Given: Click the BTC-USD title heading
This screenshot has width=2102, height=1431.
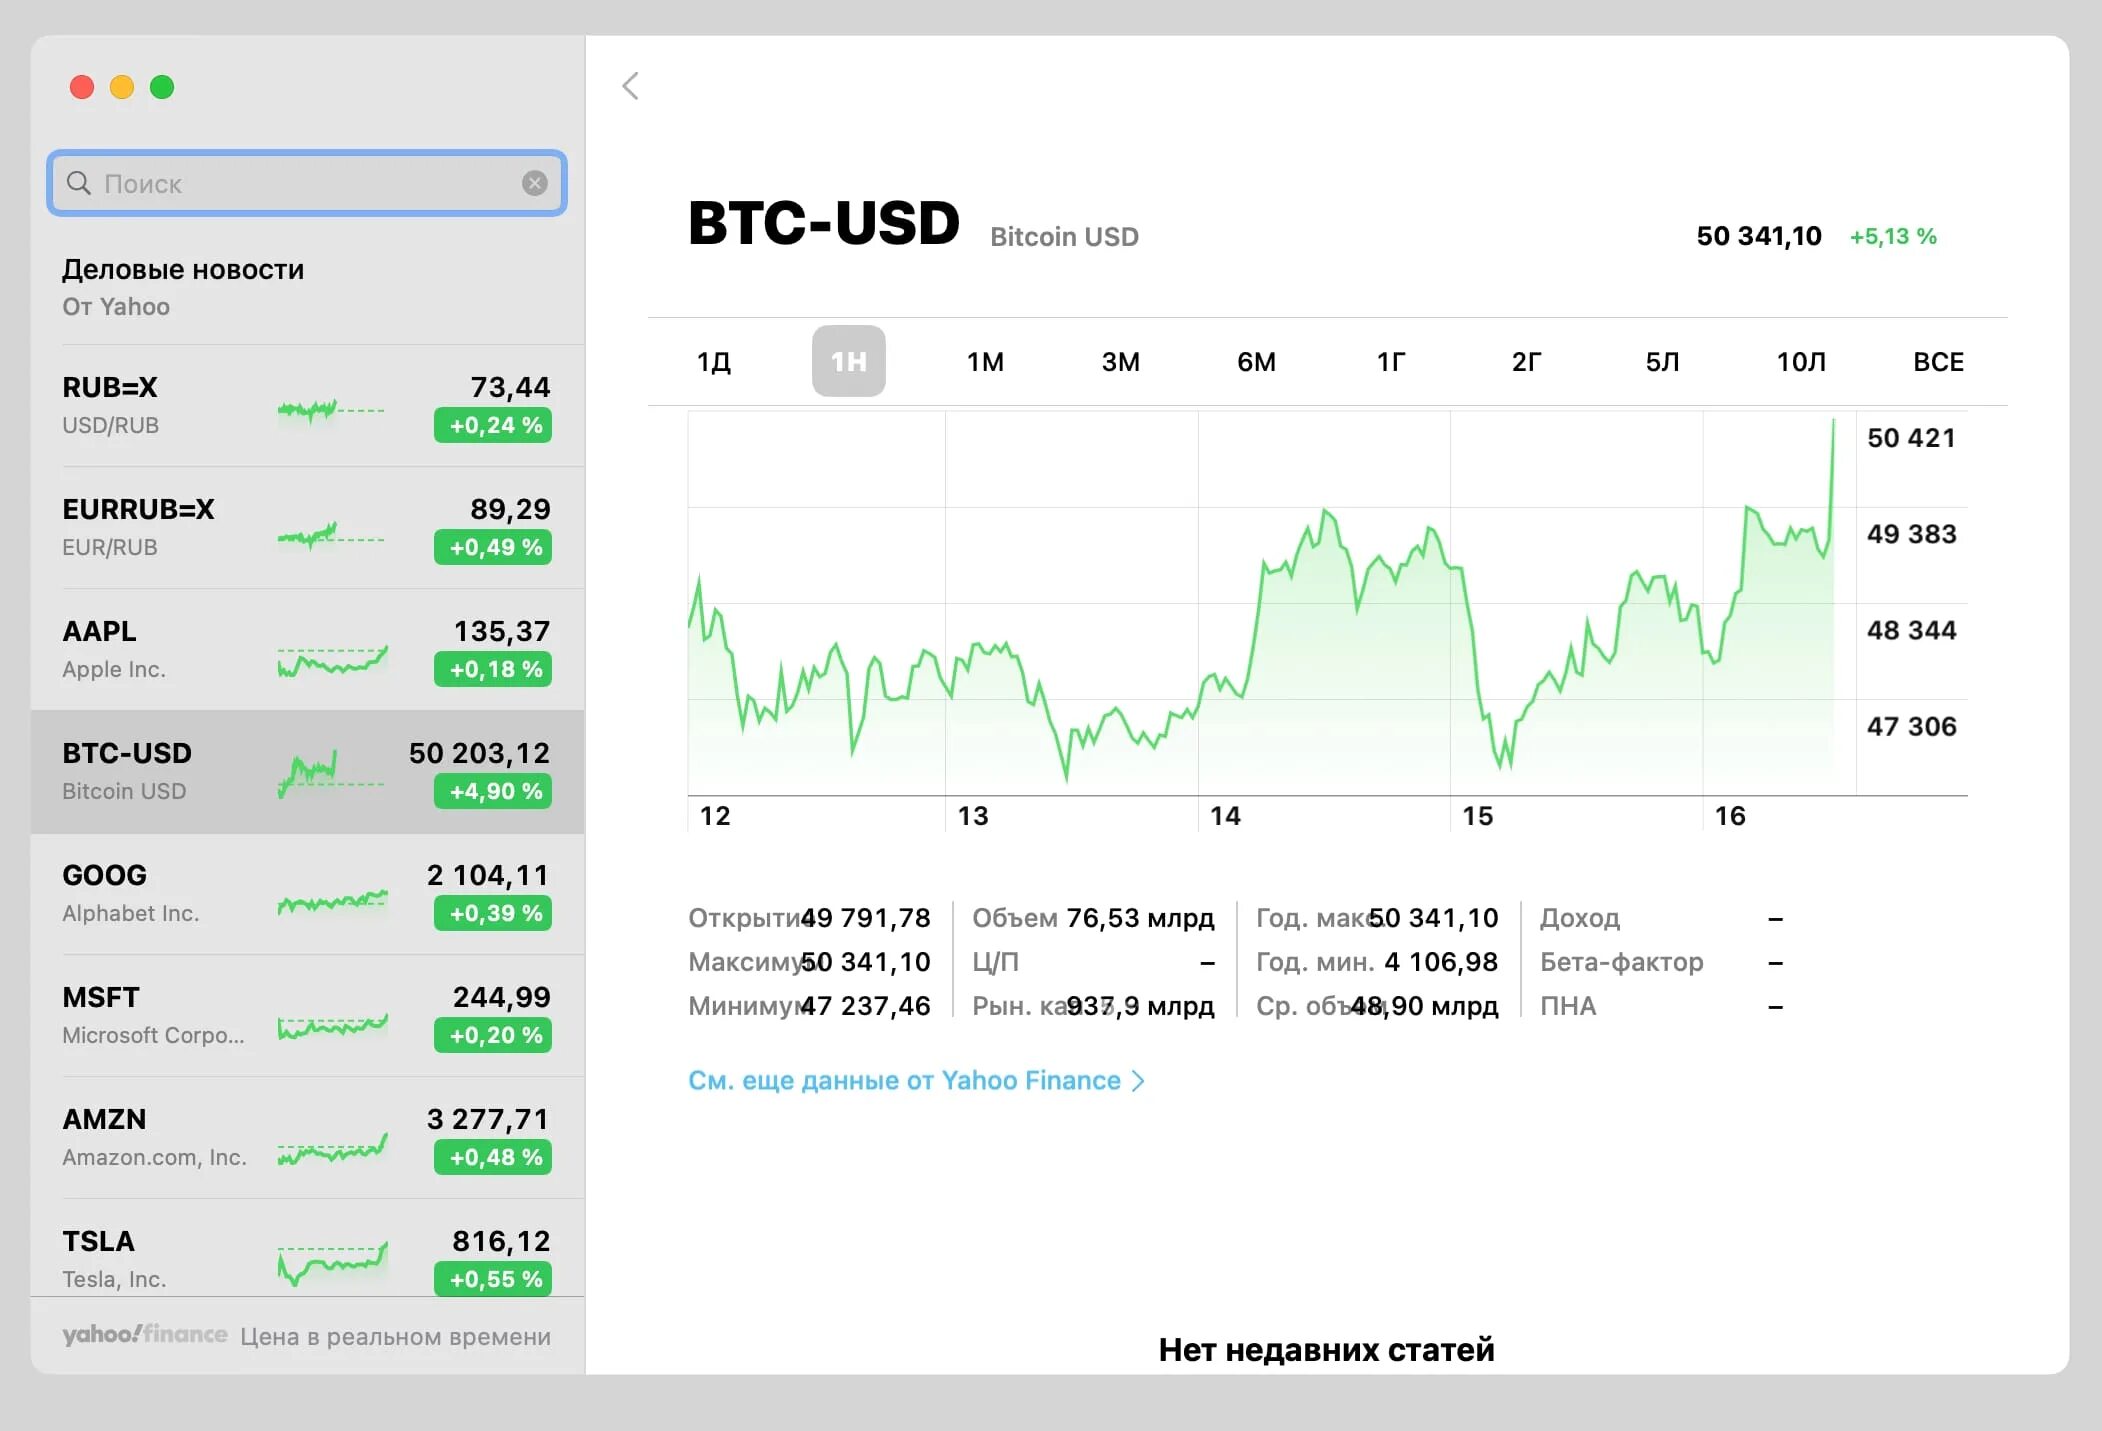Looking at the screenshot, I should 824,223.
